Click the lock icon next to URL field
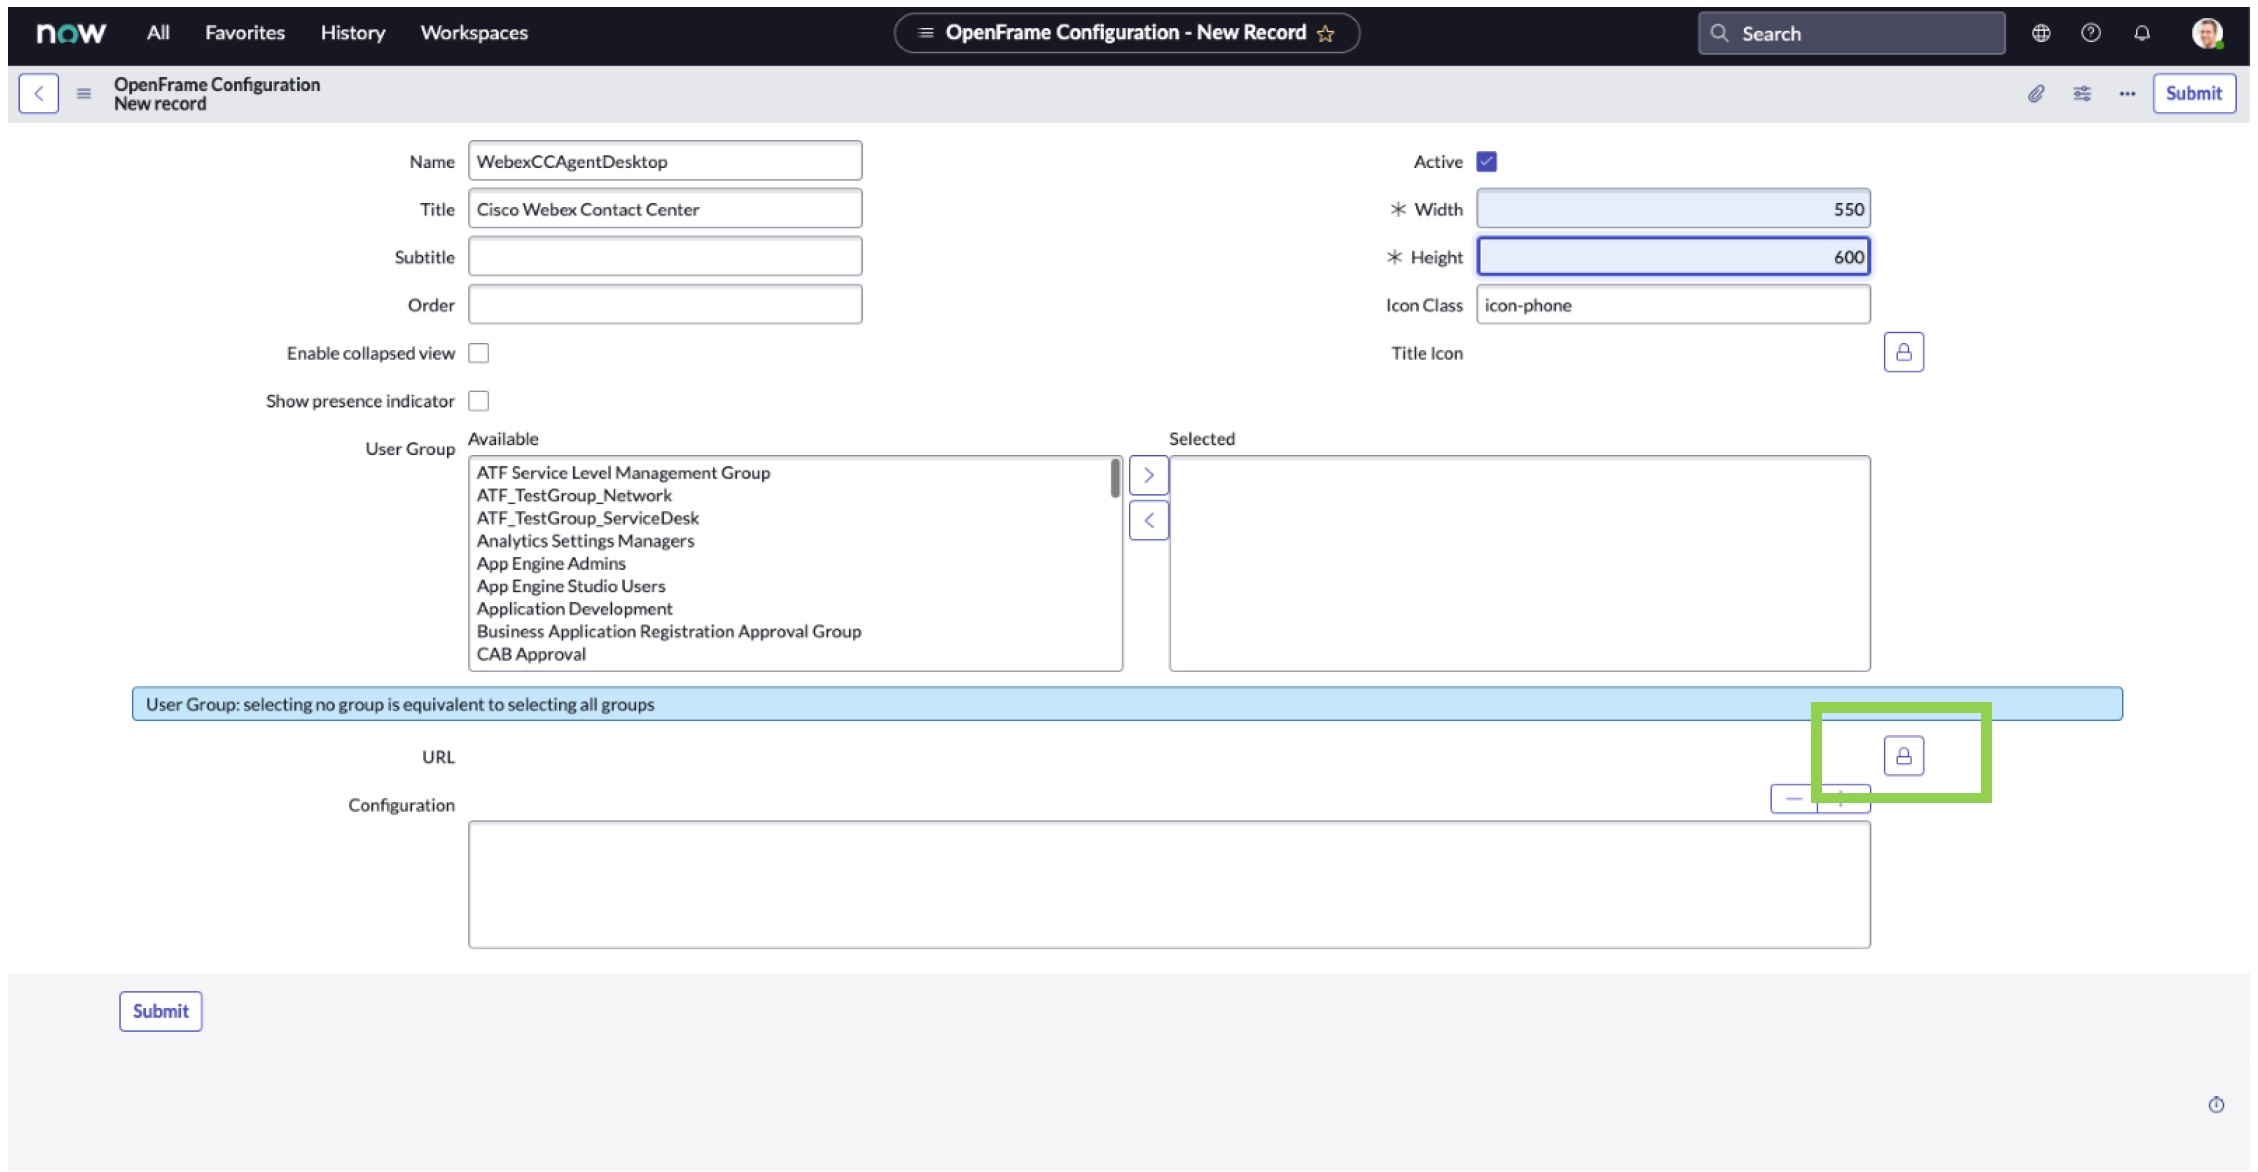Viewport: 2258px width, 1172px height. click(1904, 754)
